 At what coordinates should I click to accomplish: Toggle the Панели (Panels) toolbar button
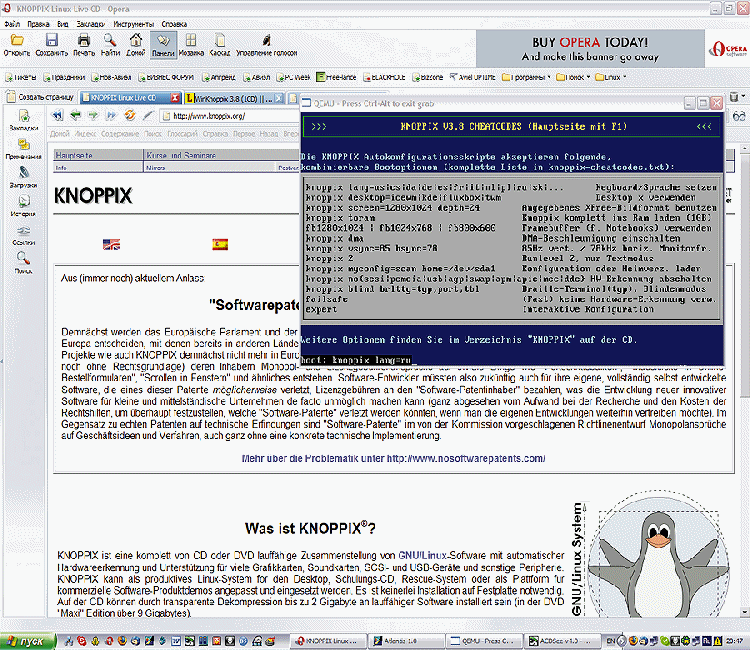[163, 45]
